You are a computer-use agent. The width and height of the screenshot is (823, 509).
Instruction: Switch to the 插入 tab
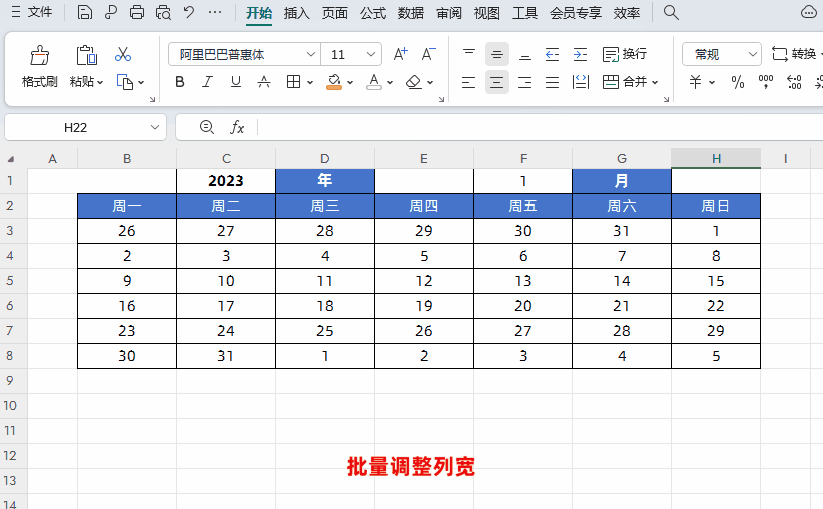click(x=297, y=13)
